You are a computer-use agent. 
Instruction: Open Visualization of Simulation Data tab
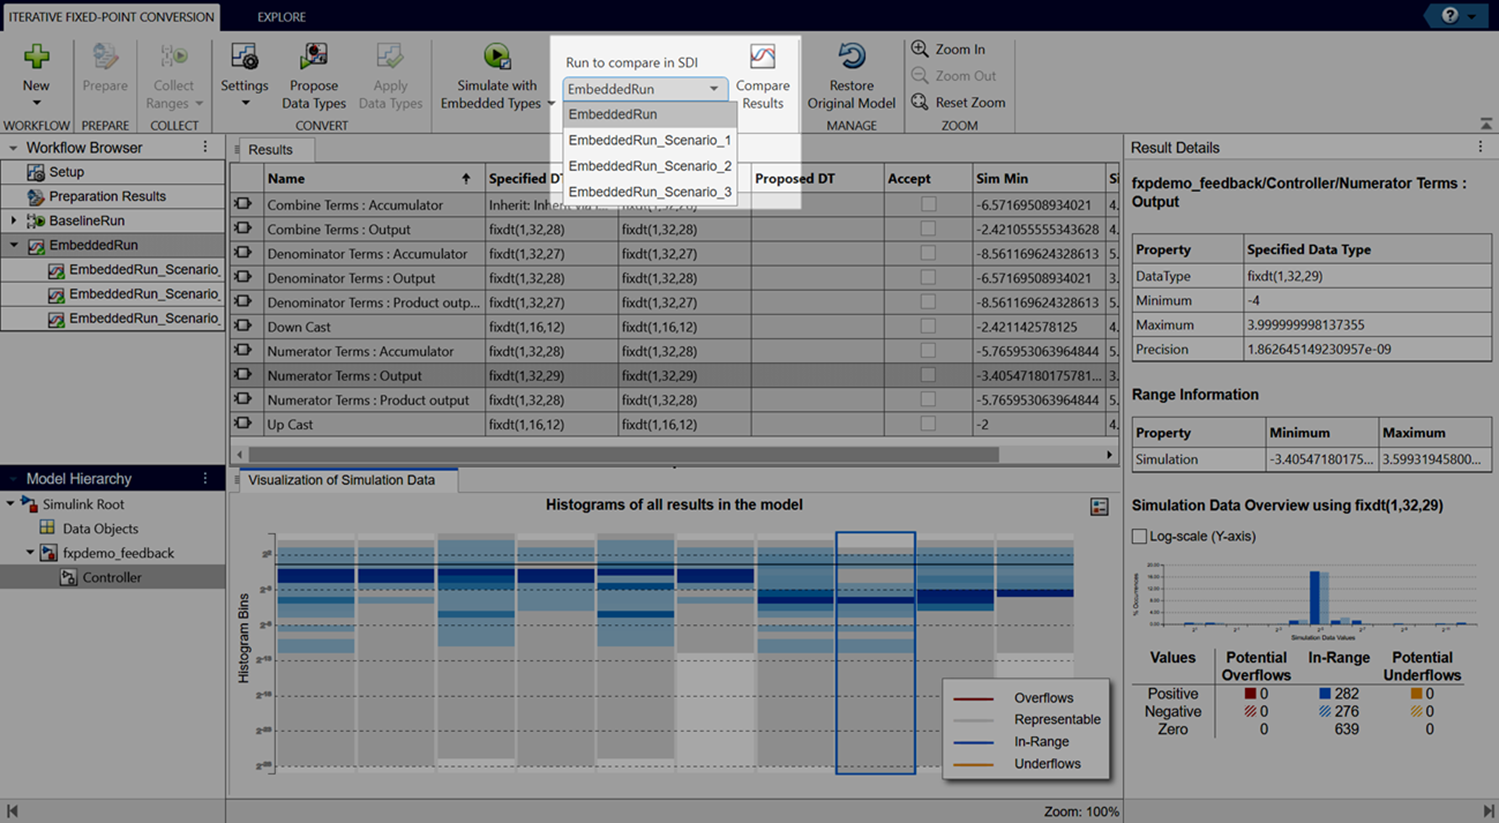click(341, 480)
